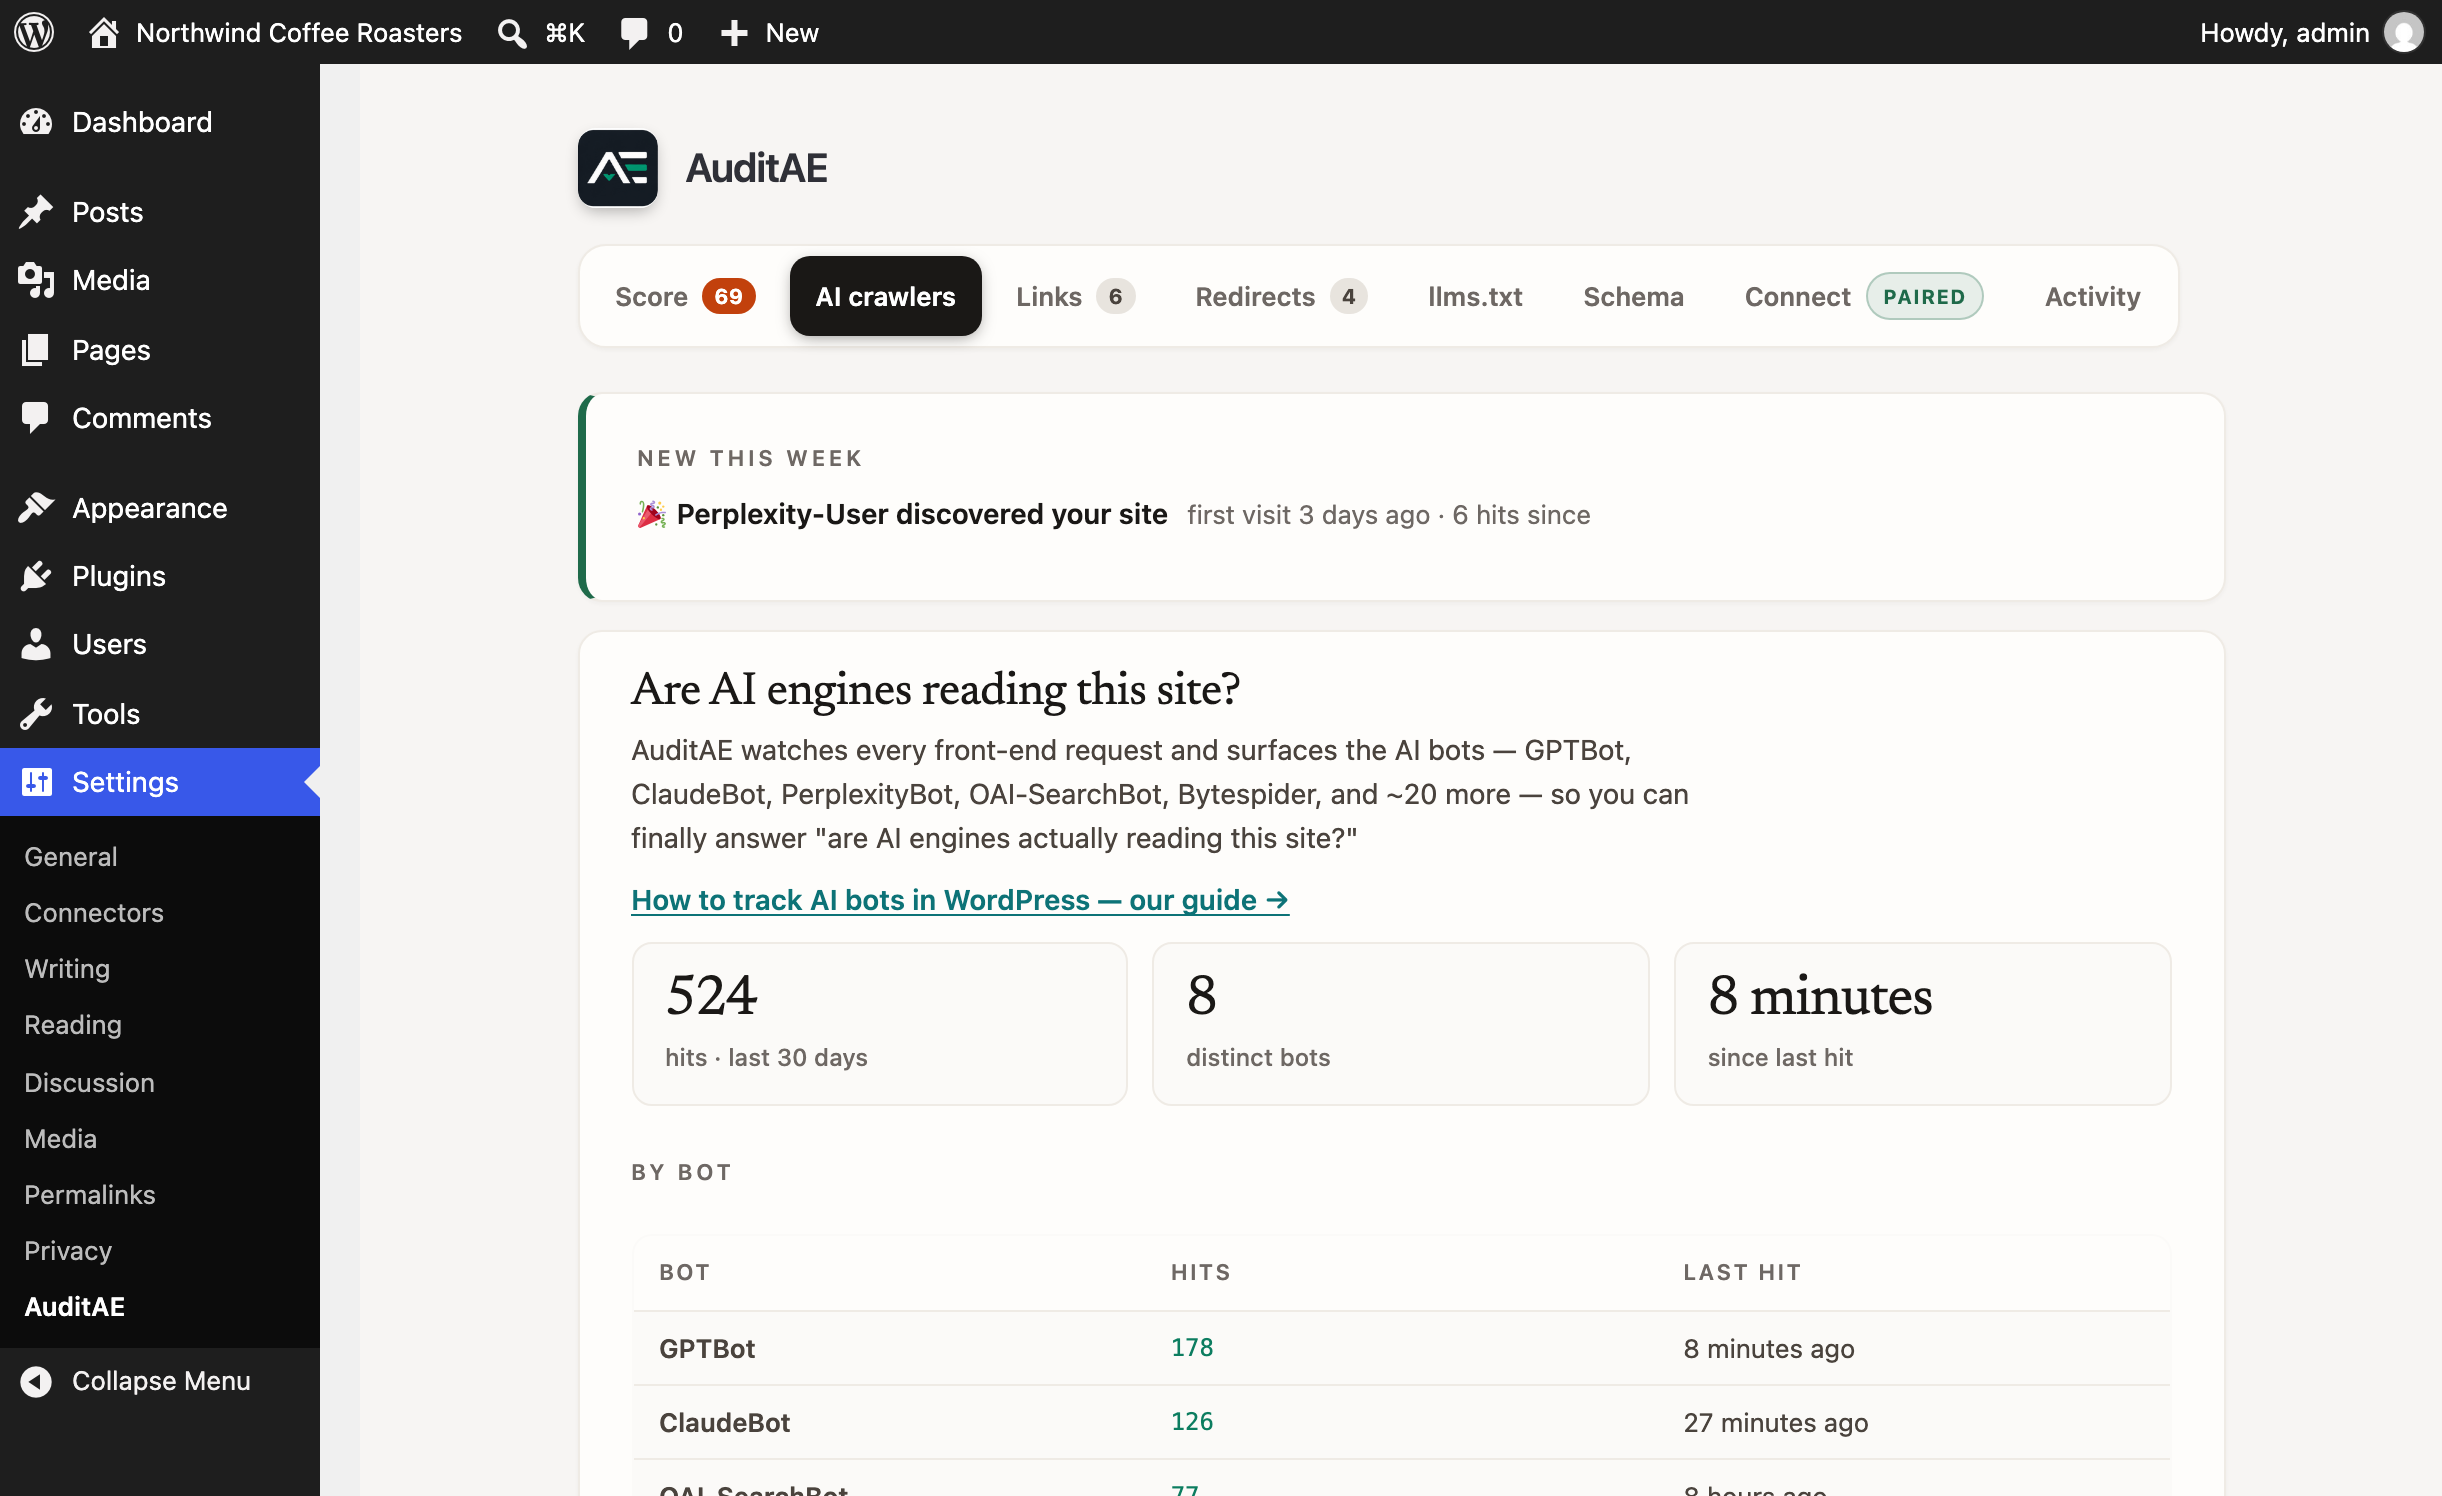Click the Pages icon in sidebar
This screenshot has width=2442, height=1496.
(36, 350)
